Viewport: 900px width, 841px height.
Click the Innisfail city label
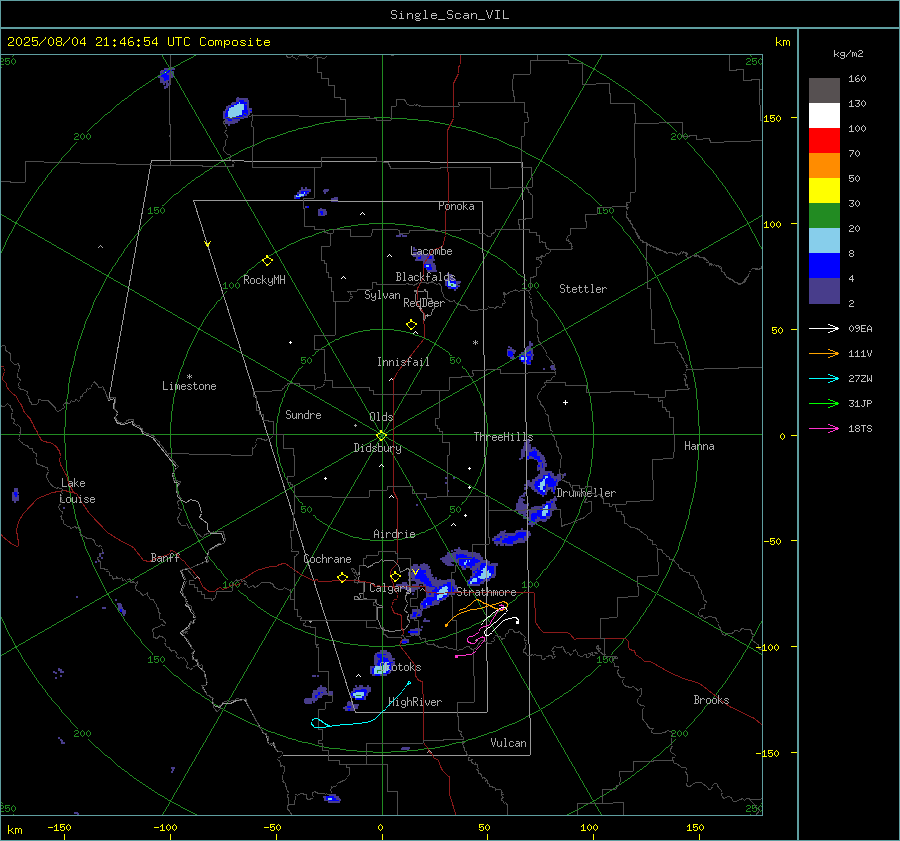403,362
